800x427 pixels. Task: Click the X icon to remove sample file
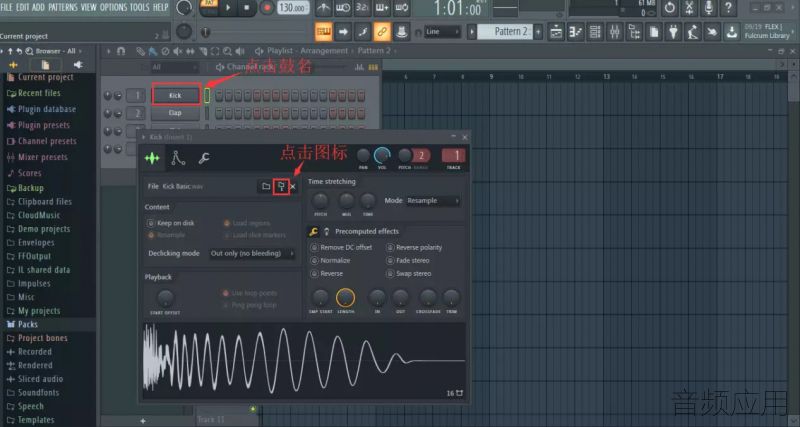292,187
